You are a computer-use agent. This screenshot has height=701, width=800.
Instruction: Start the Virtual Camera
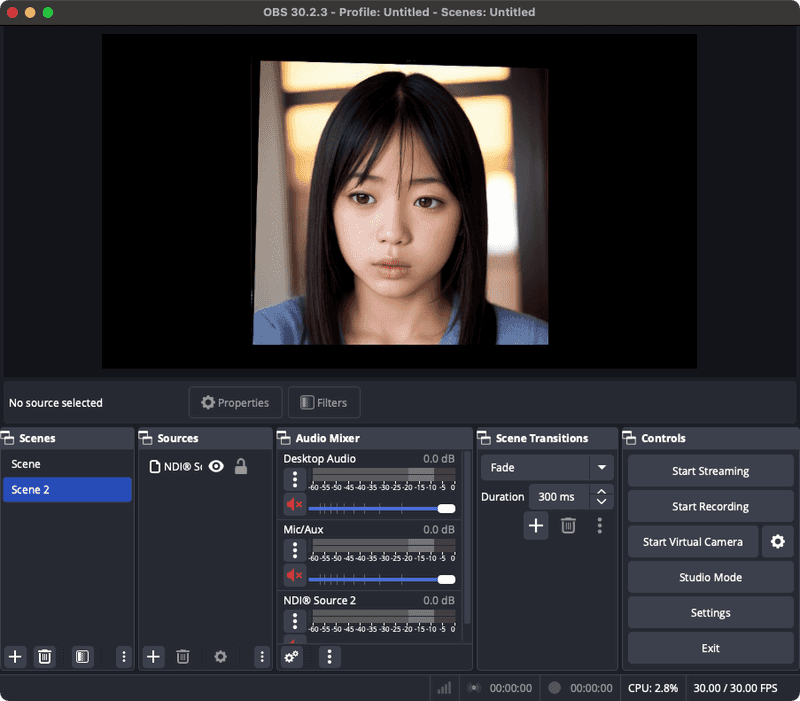(x=693, y=541)
